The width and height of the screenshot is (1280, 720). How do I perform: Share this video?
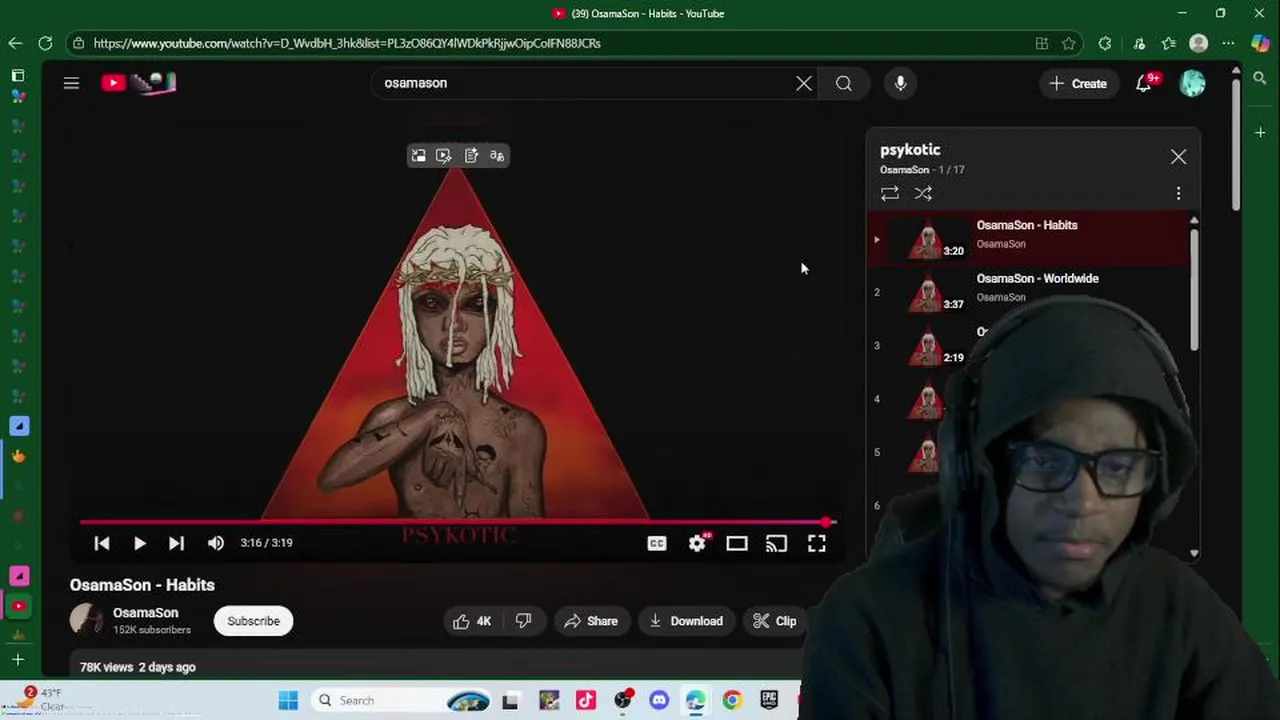coord(591,621)
